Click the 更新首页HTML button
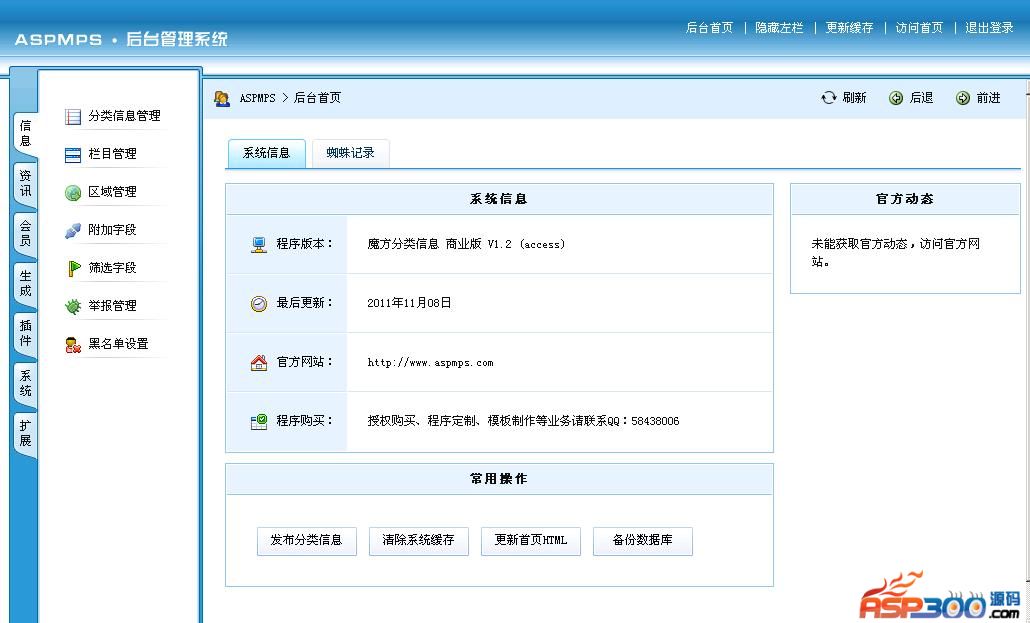 pyautogui.click(x=531, y=541)
